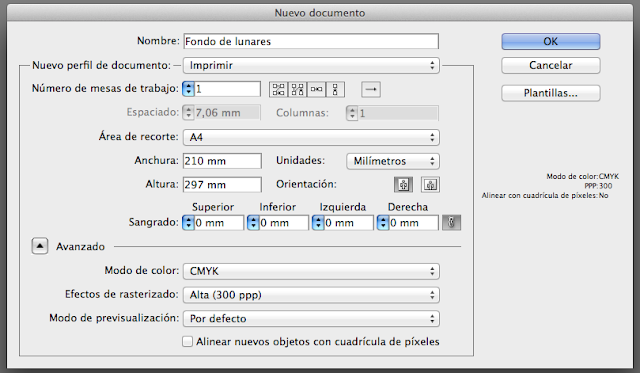
Task: Set landscape orientation icon
Action: coord(430,185)
